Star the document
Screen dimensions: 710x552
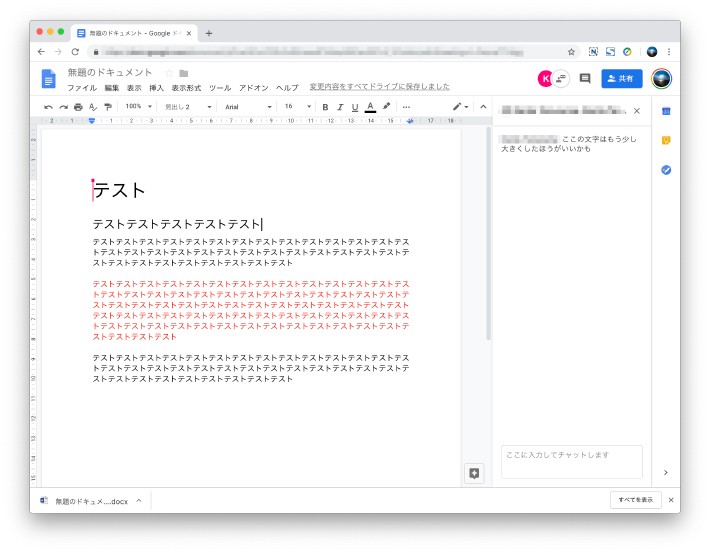pyautogui.click(x=169, y=73)
